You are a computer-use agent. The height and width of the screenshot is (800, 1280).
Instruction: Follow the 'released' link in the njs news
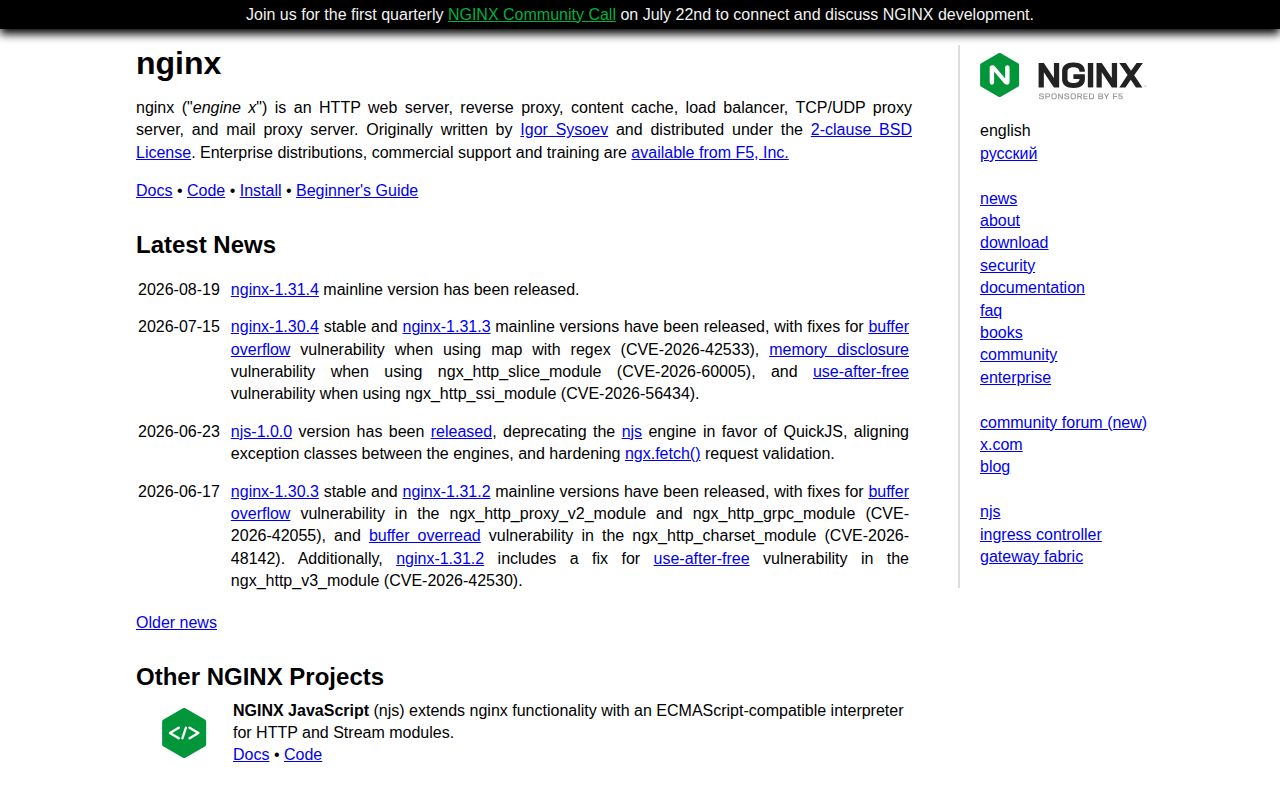coord(461,432)
